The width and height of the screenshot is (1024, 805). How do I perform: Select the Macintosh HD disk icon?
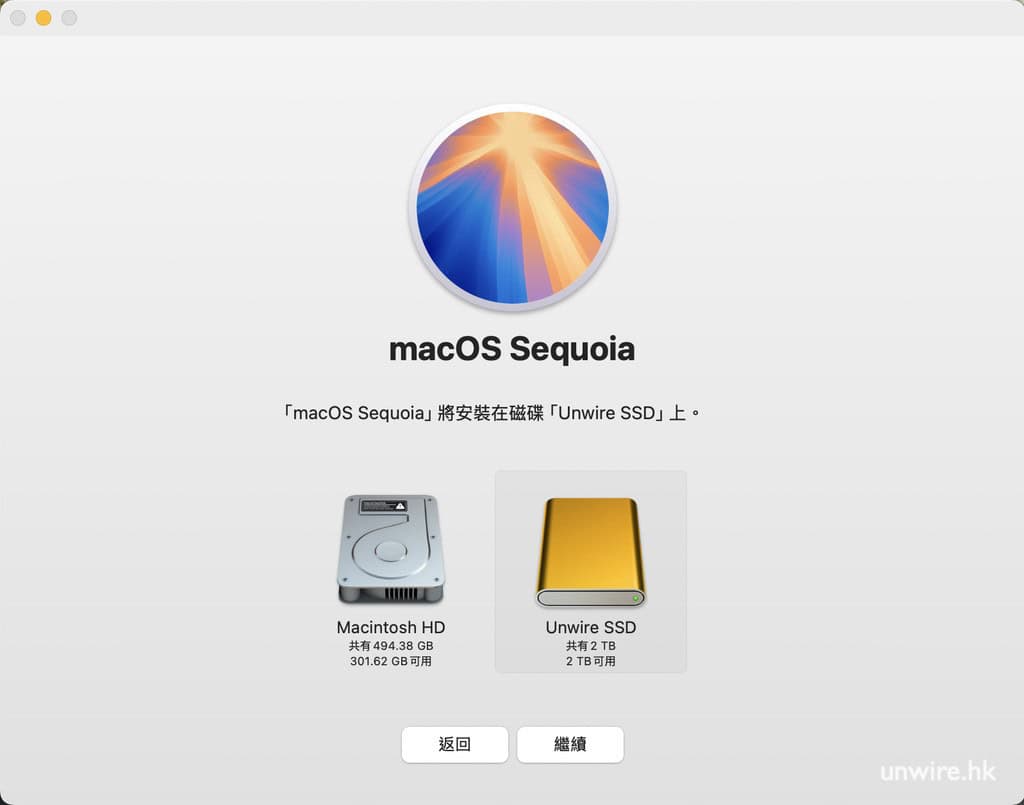(x=391, y=549)
